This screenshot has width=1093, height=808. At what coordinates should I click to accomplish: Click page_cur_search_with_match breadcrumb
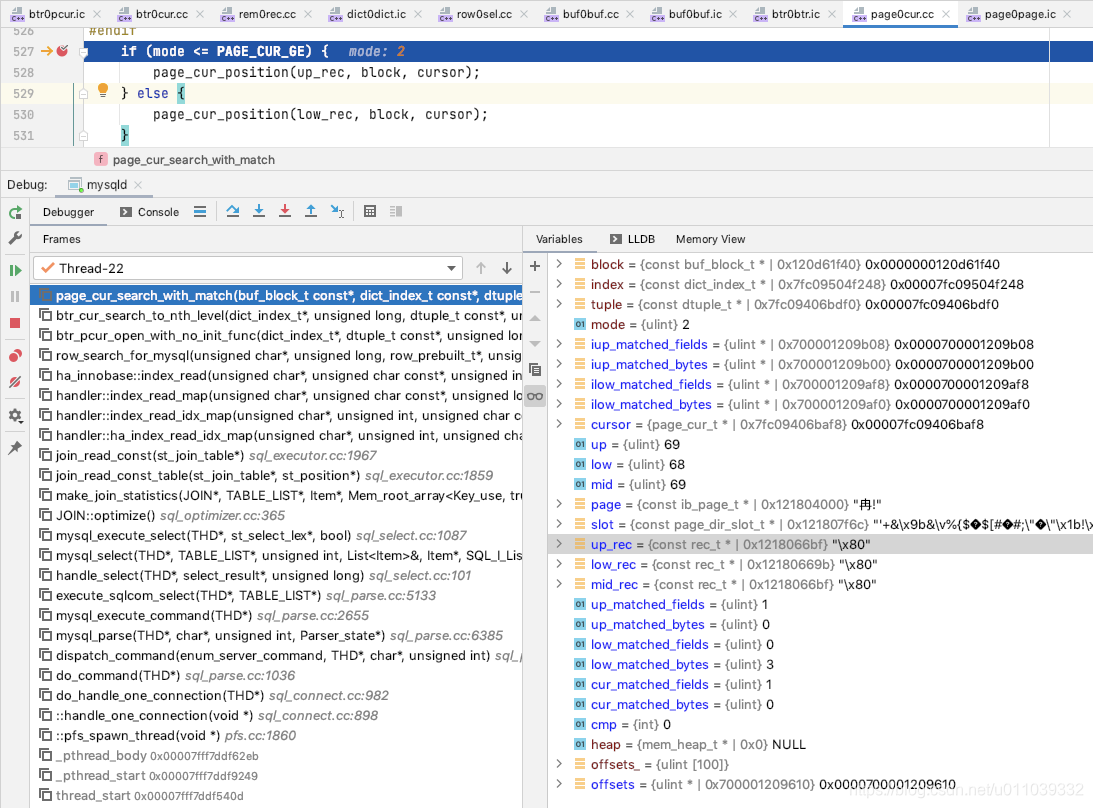pyautogui.click(x=194, y=160)
